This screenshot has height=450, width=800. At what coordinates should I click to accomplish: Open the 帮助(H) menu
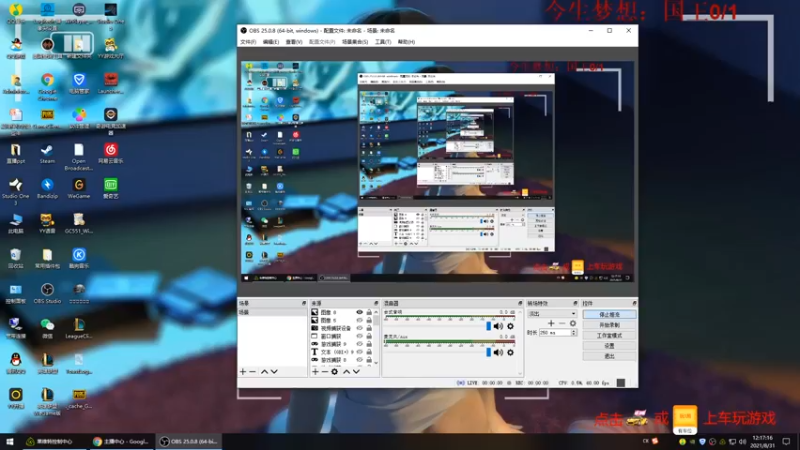pos(406,42)
